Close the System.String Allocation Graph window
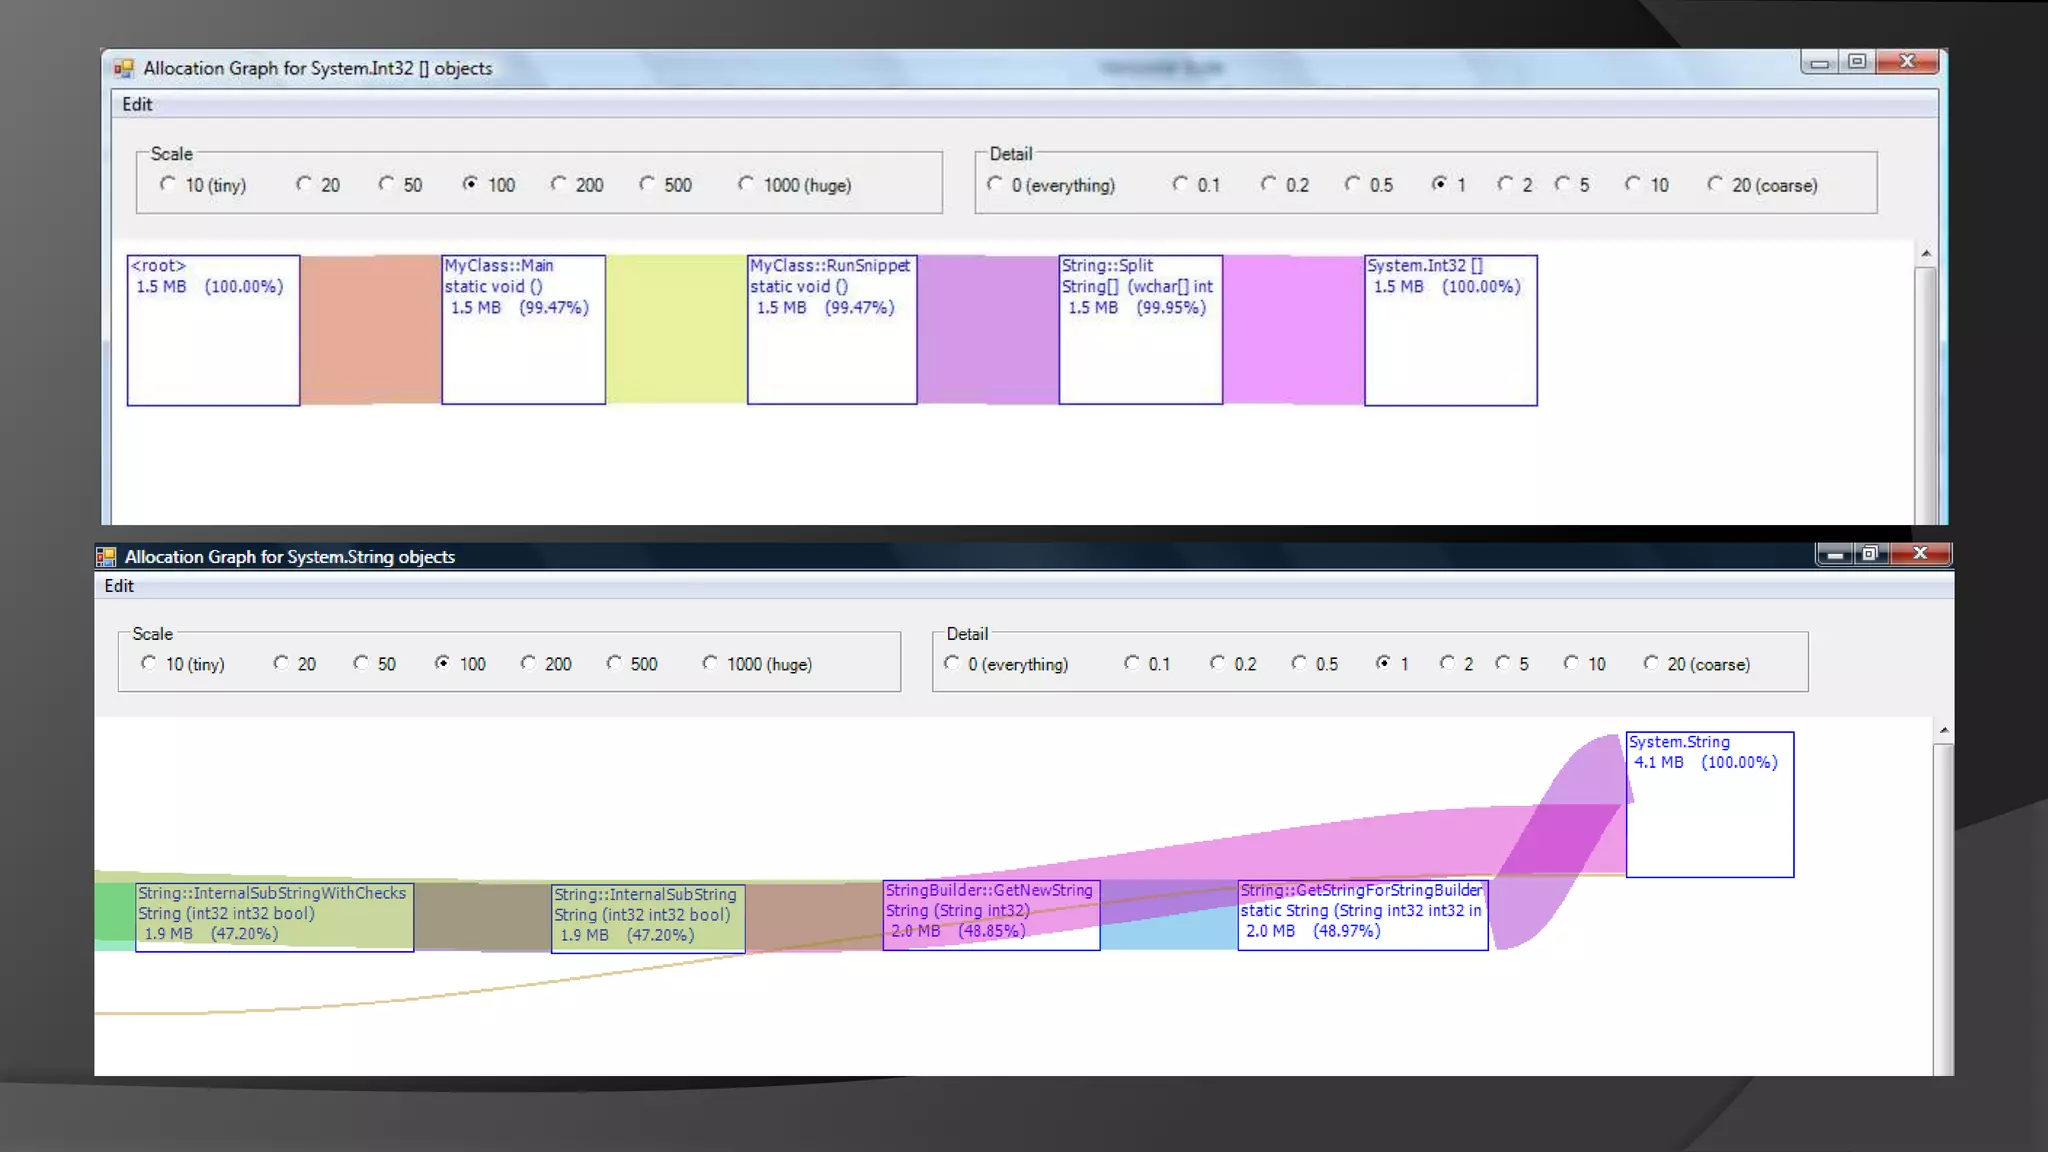 [1920, 554]
